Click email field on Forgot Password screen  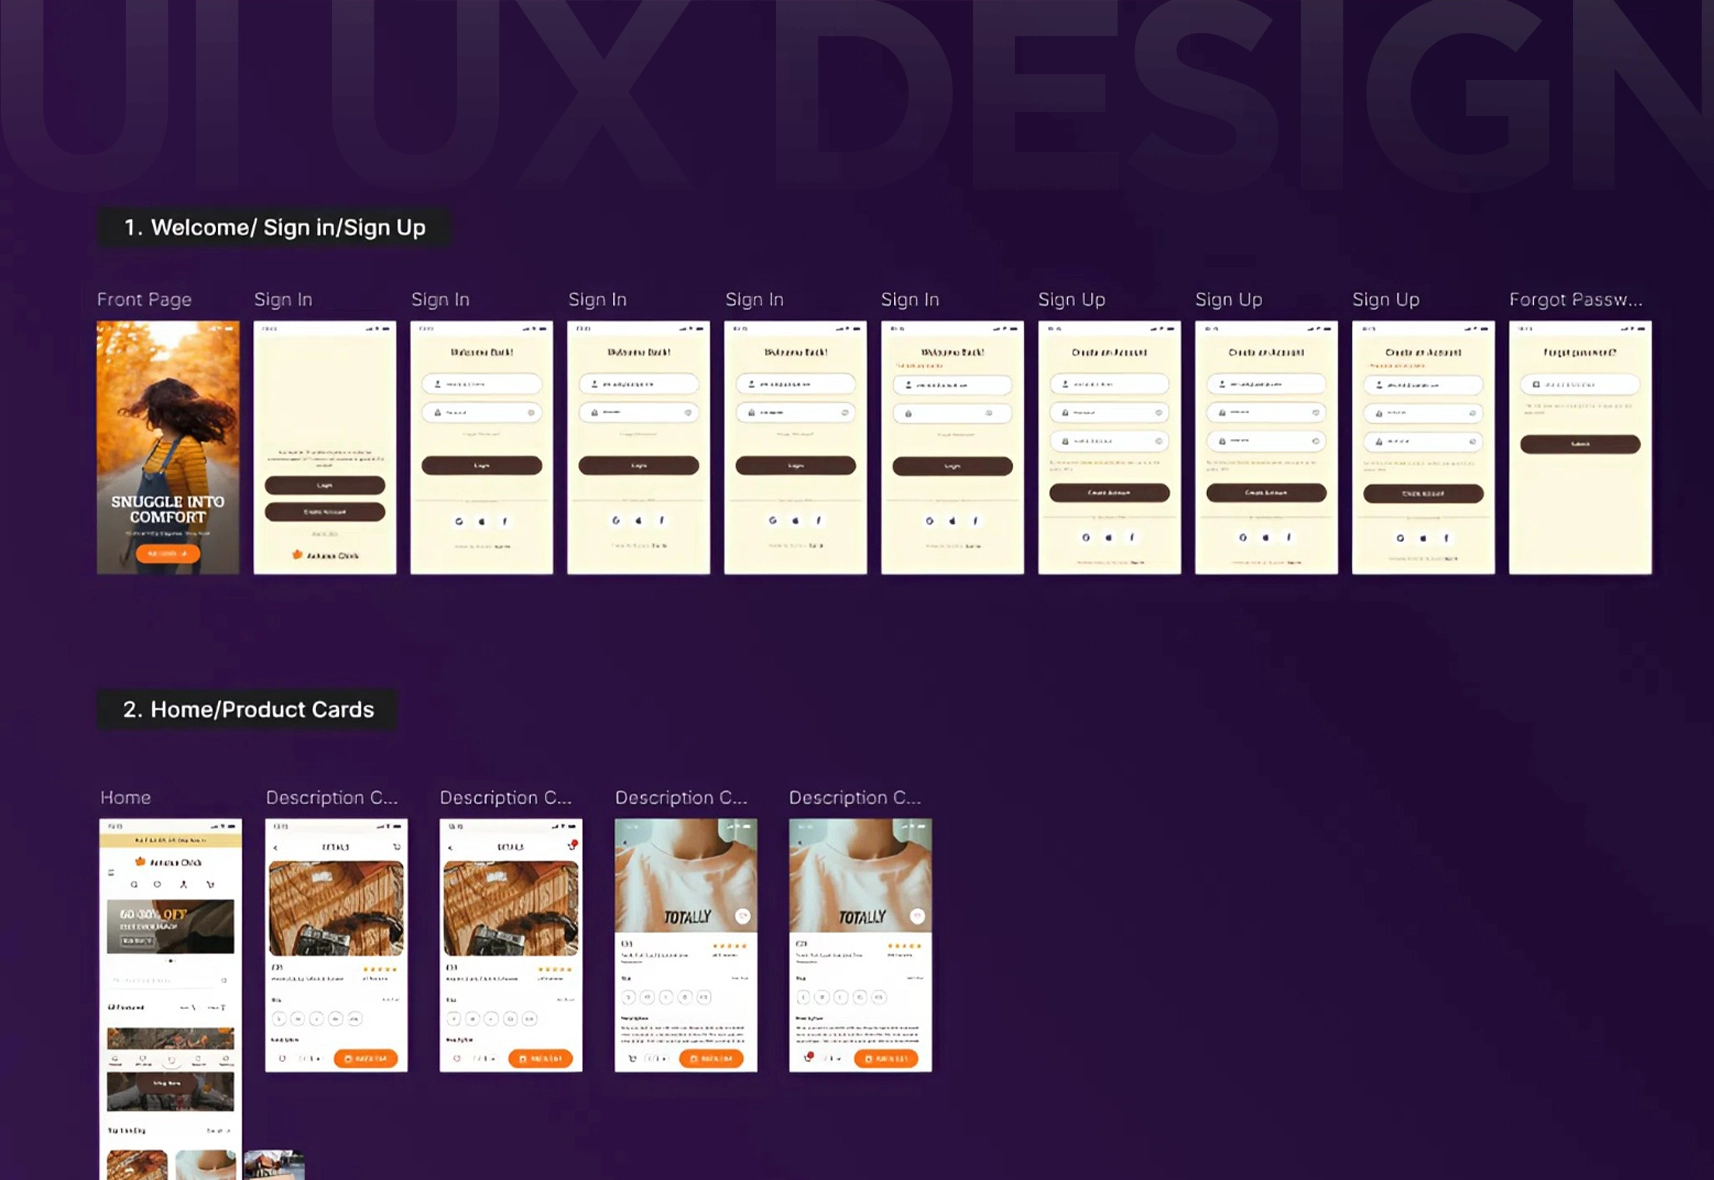click(1579, 385)
